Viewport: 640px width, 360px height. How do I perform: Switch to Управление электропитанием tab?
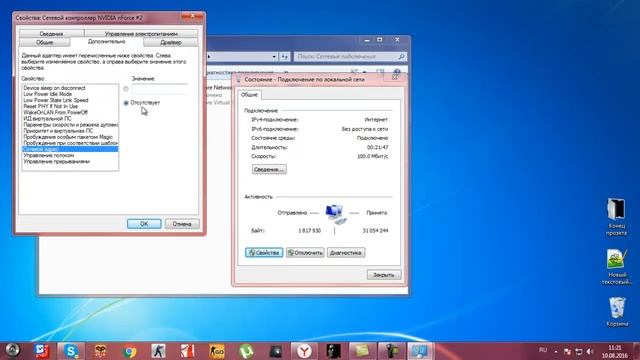tap(141, 33)
